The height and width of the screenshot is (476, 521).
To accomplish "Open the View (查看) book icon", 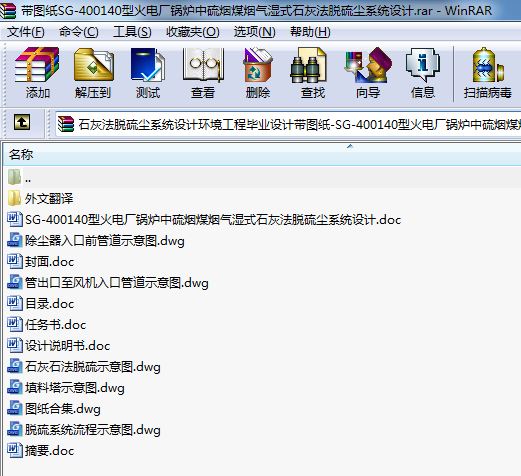I will [203, 65].
